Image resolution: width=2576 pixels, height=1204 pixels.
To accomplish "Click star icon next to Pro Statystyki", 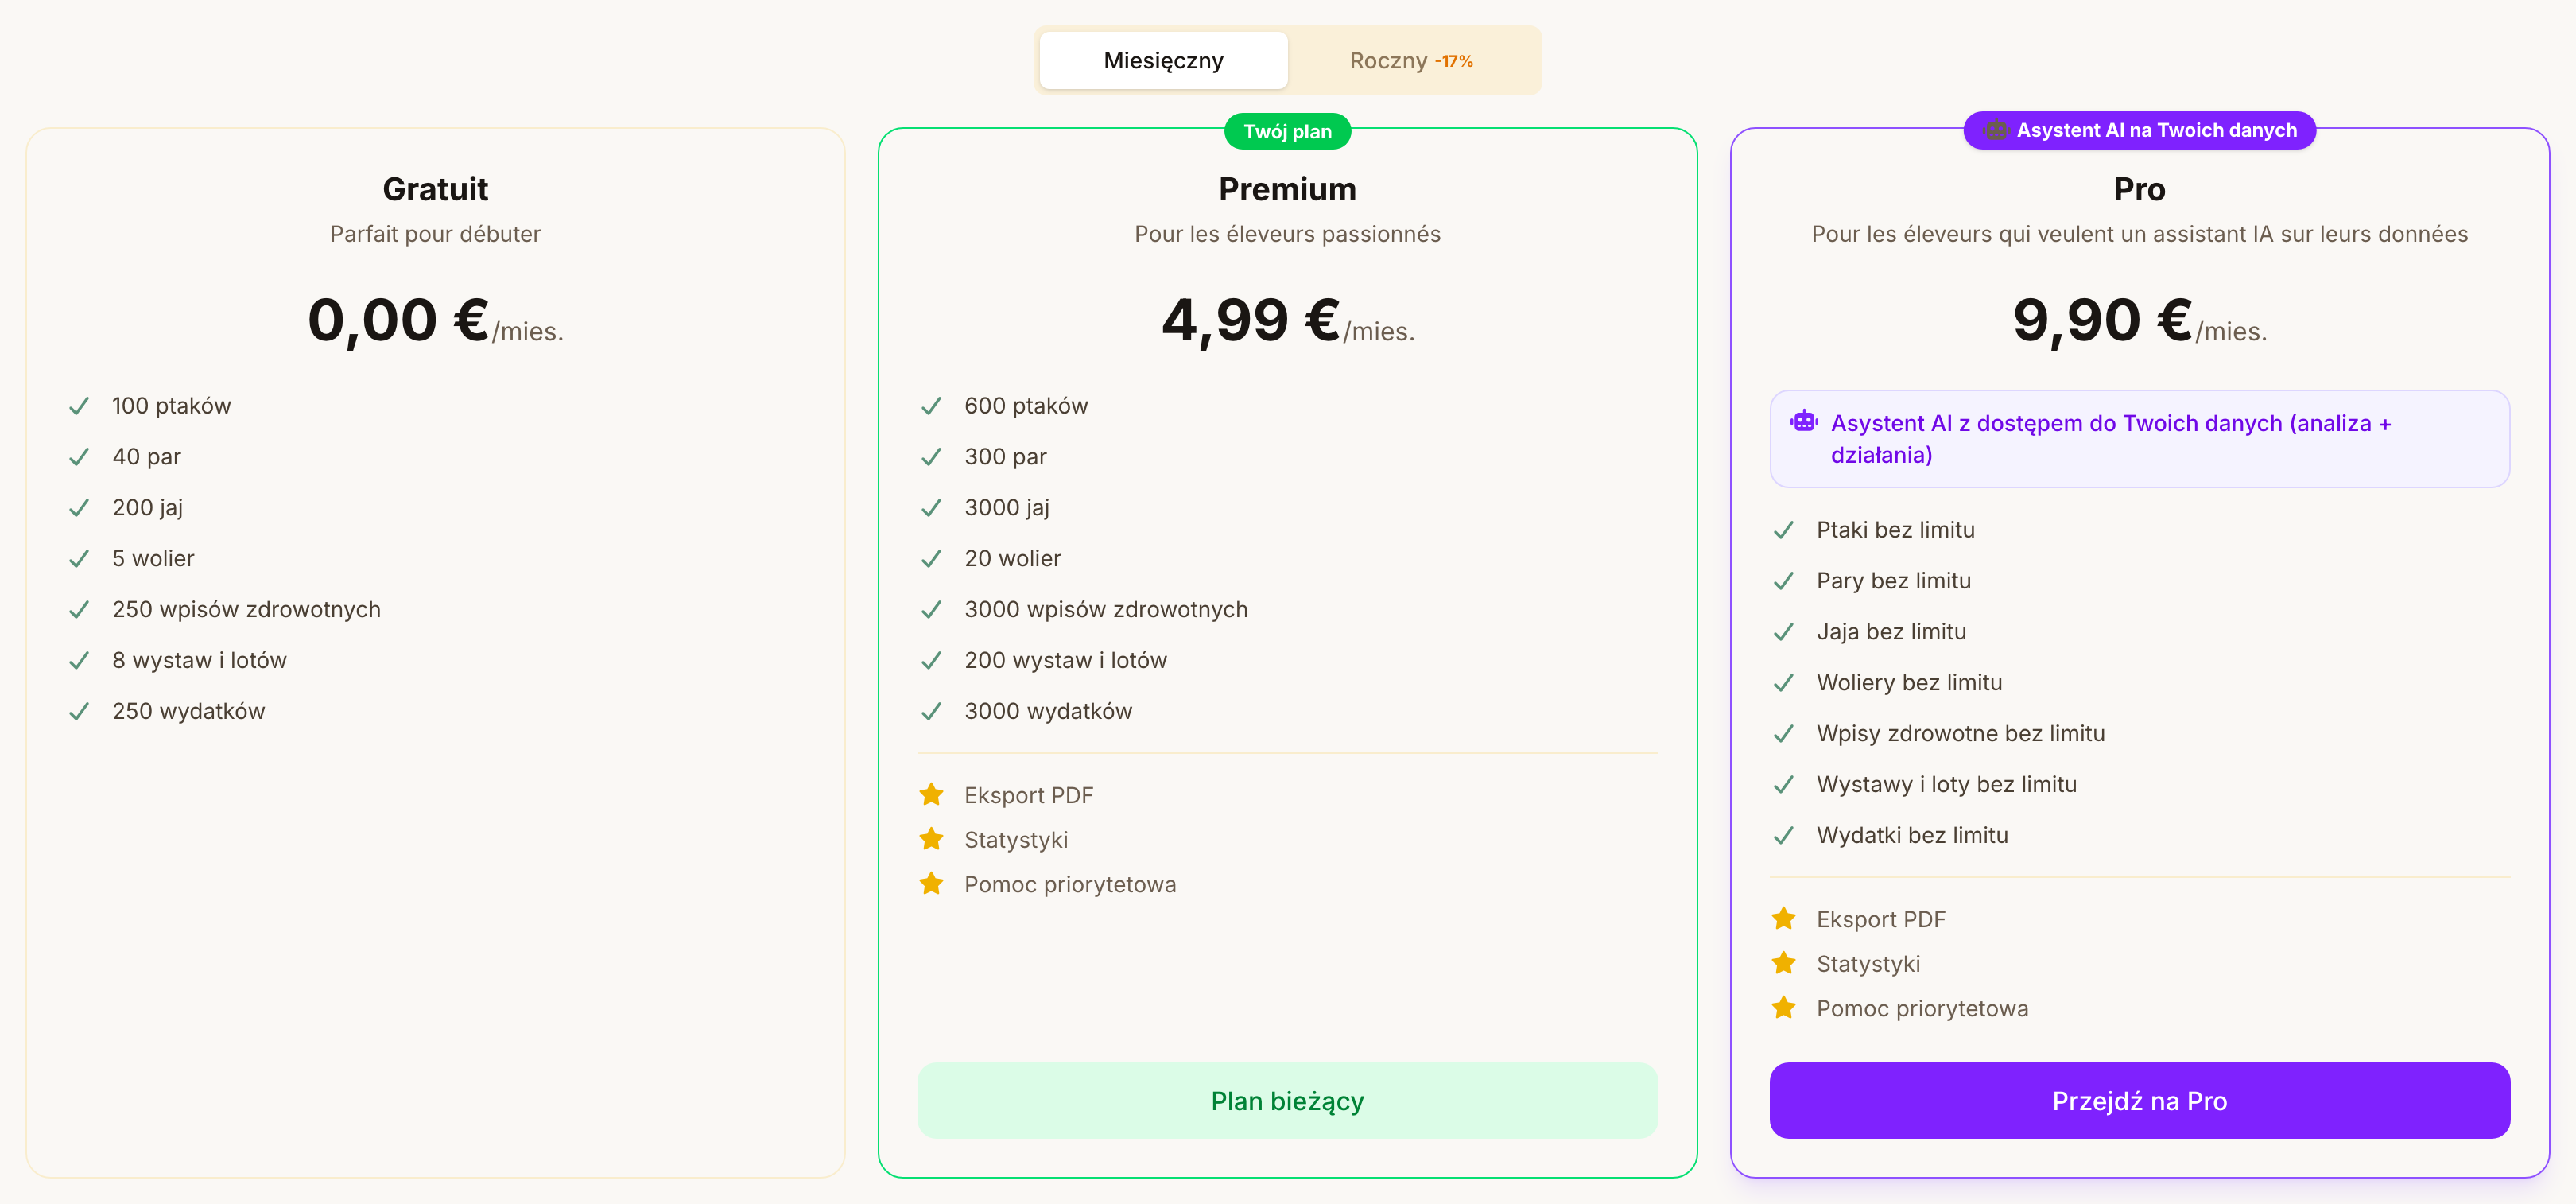I will (x=1783, y=962).
